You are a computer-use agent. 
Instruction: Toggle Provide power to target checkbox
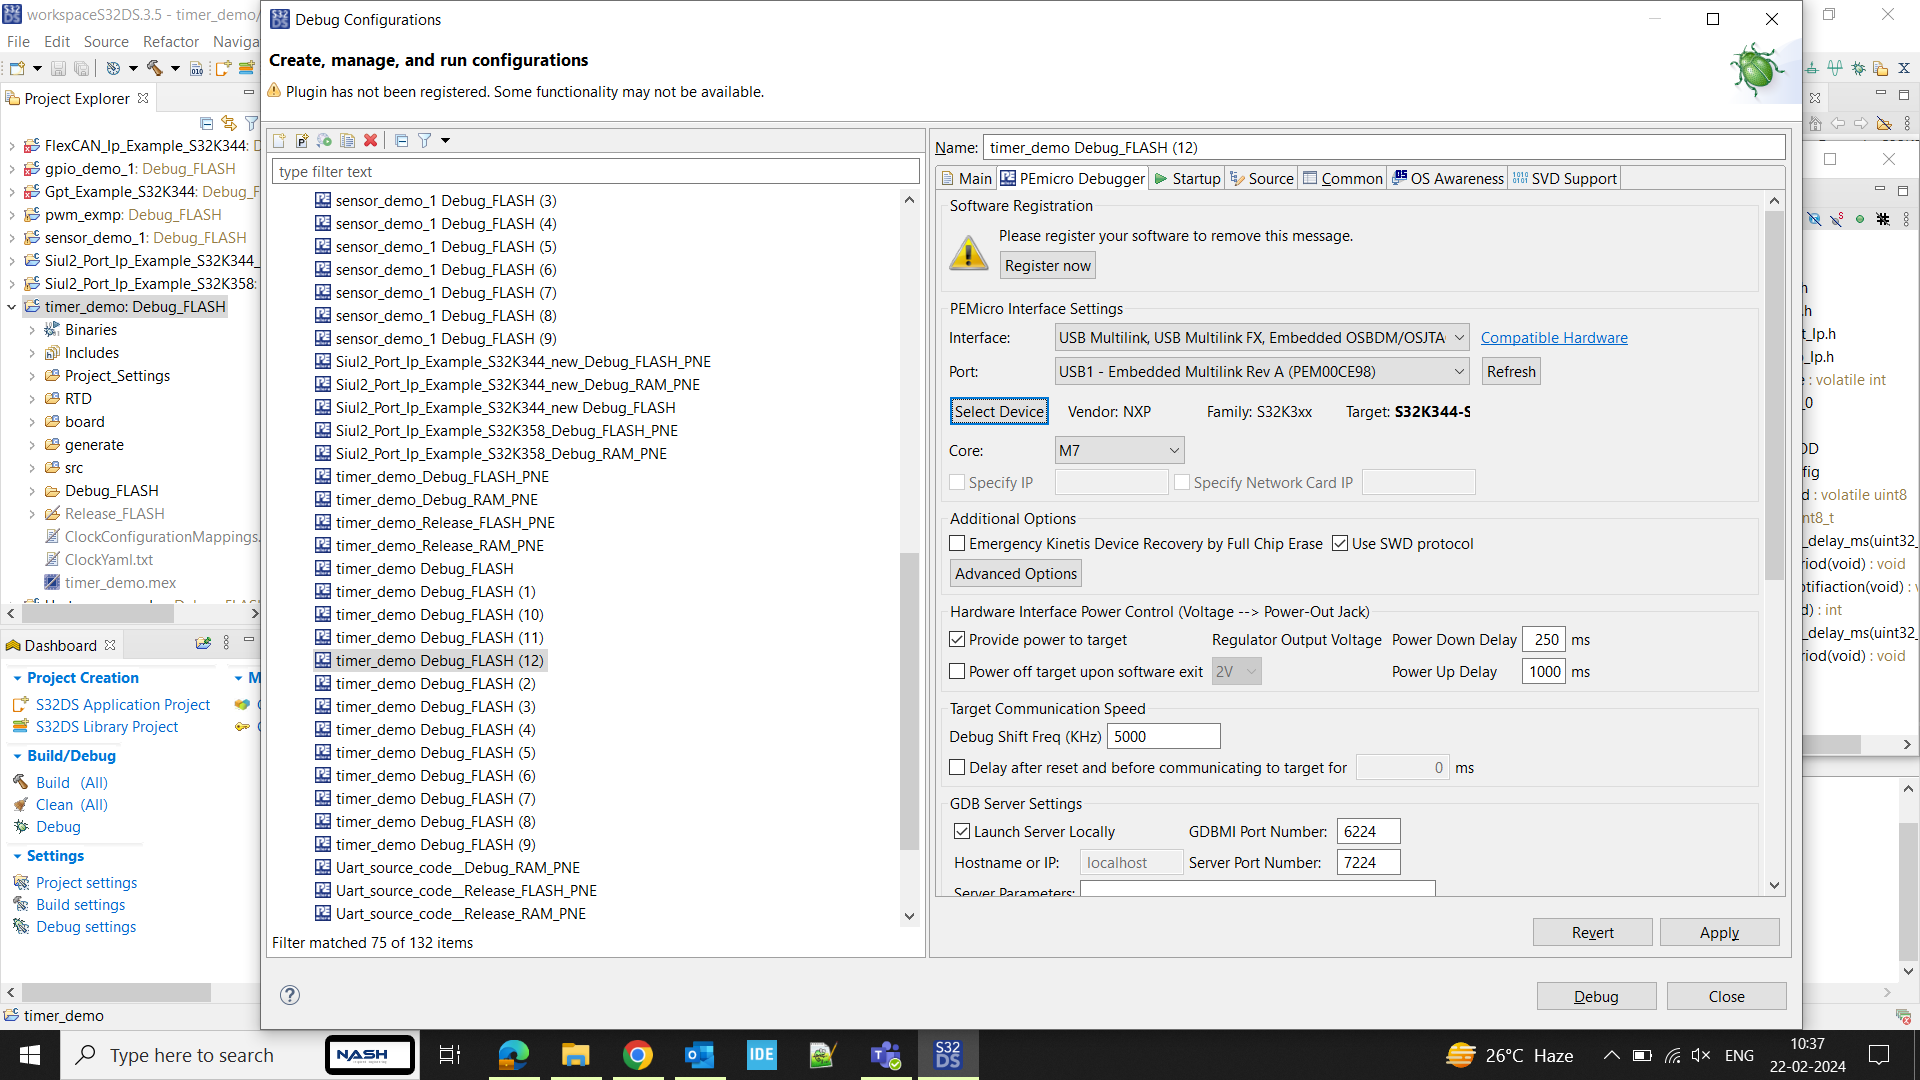pos(957,640)
